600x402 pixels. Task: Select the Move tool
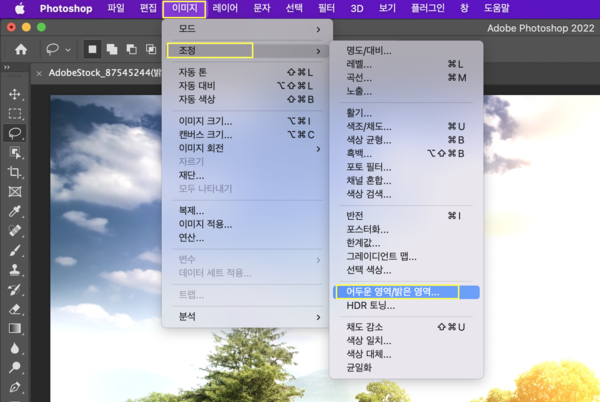(x=15, y=94)
